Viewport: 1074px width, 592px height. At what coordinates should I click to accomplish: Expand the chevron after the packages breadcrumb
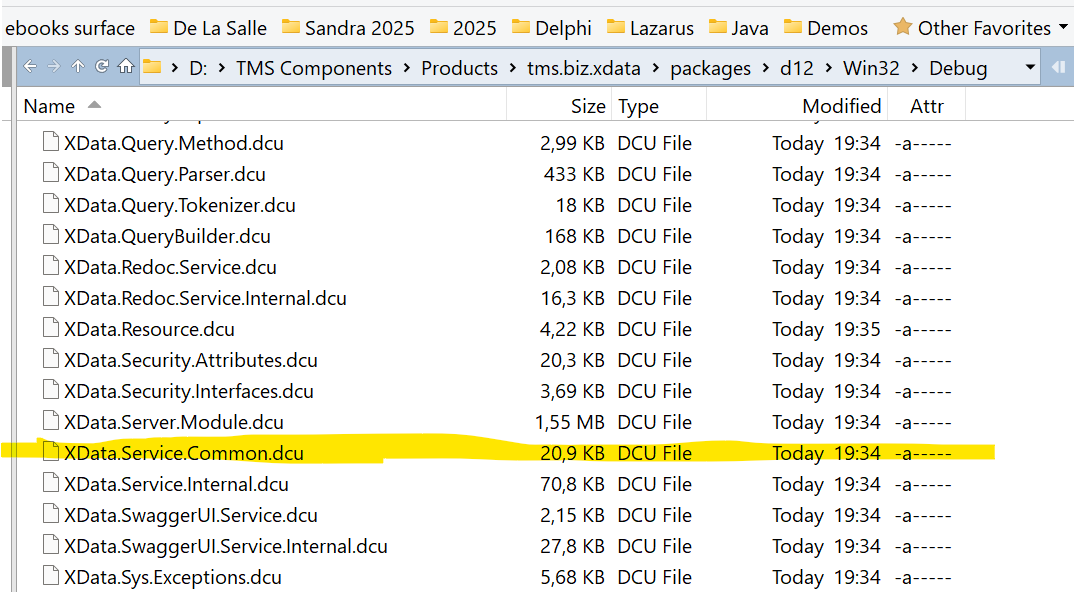766,68
